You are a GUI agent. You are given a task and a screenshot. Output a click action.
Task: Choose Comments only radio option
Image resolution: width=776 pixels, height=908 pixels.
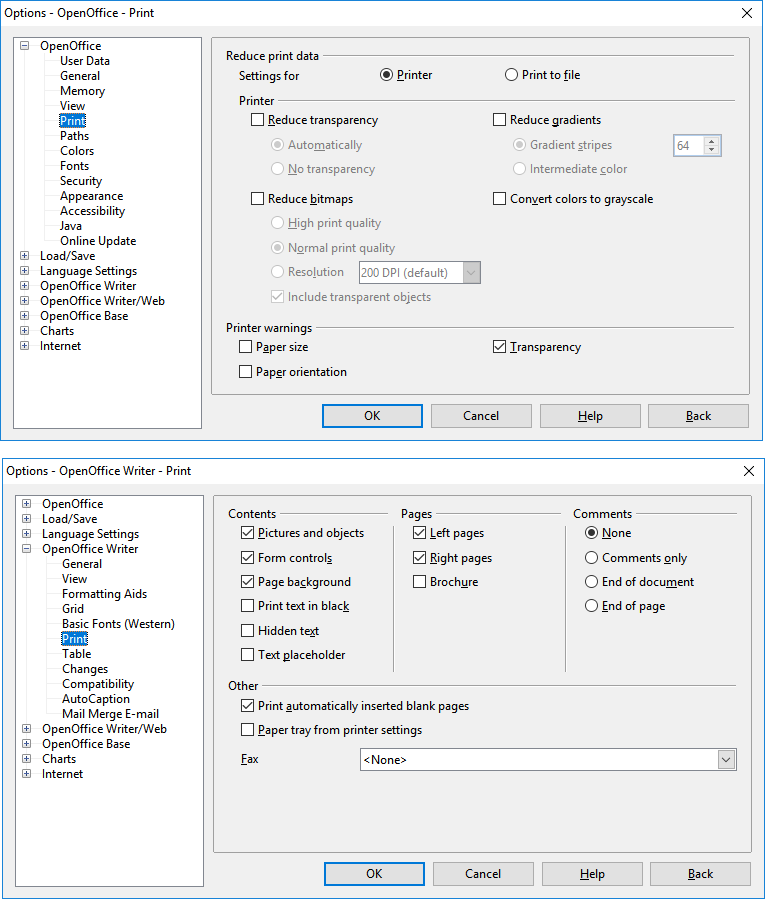pos(592,558)
